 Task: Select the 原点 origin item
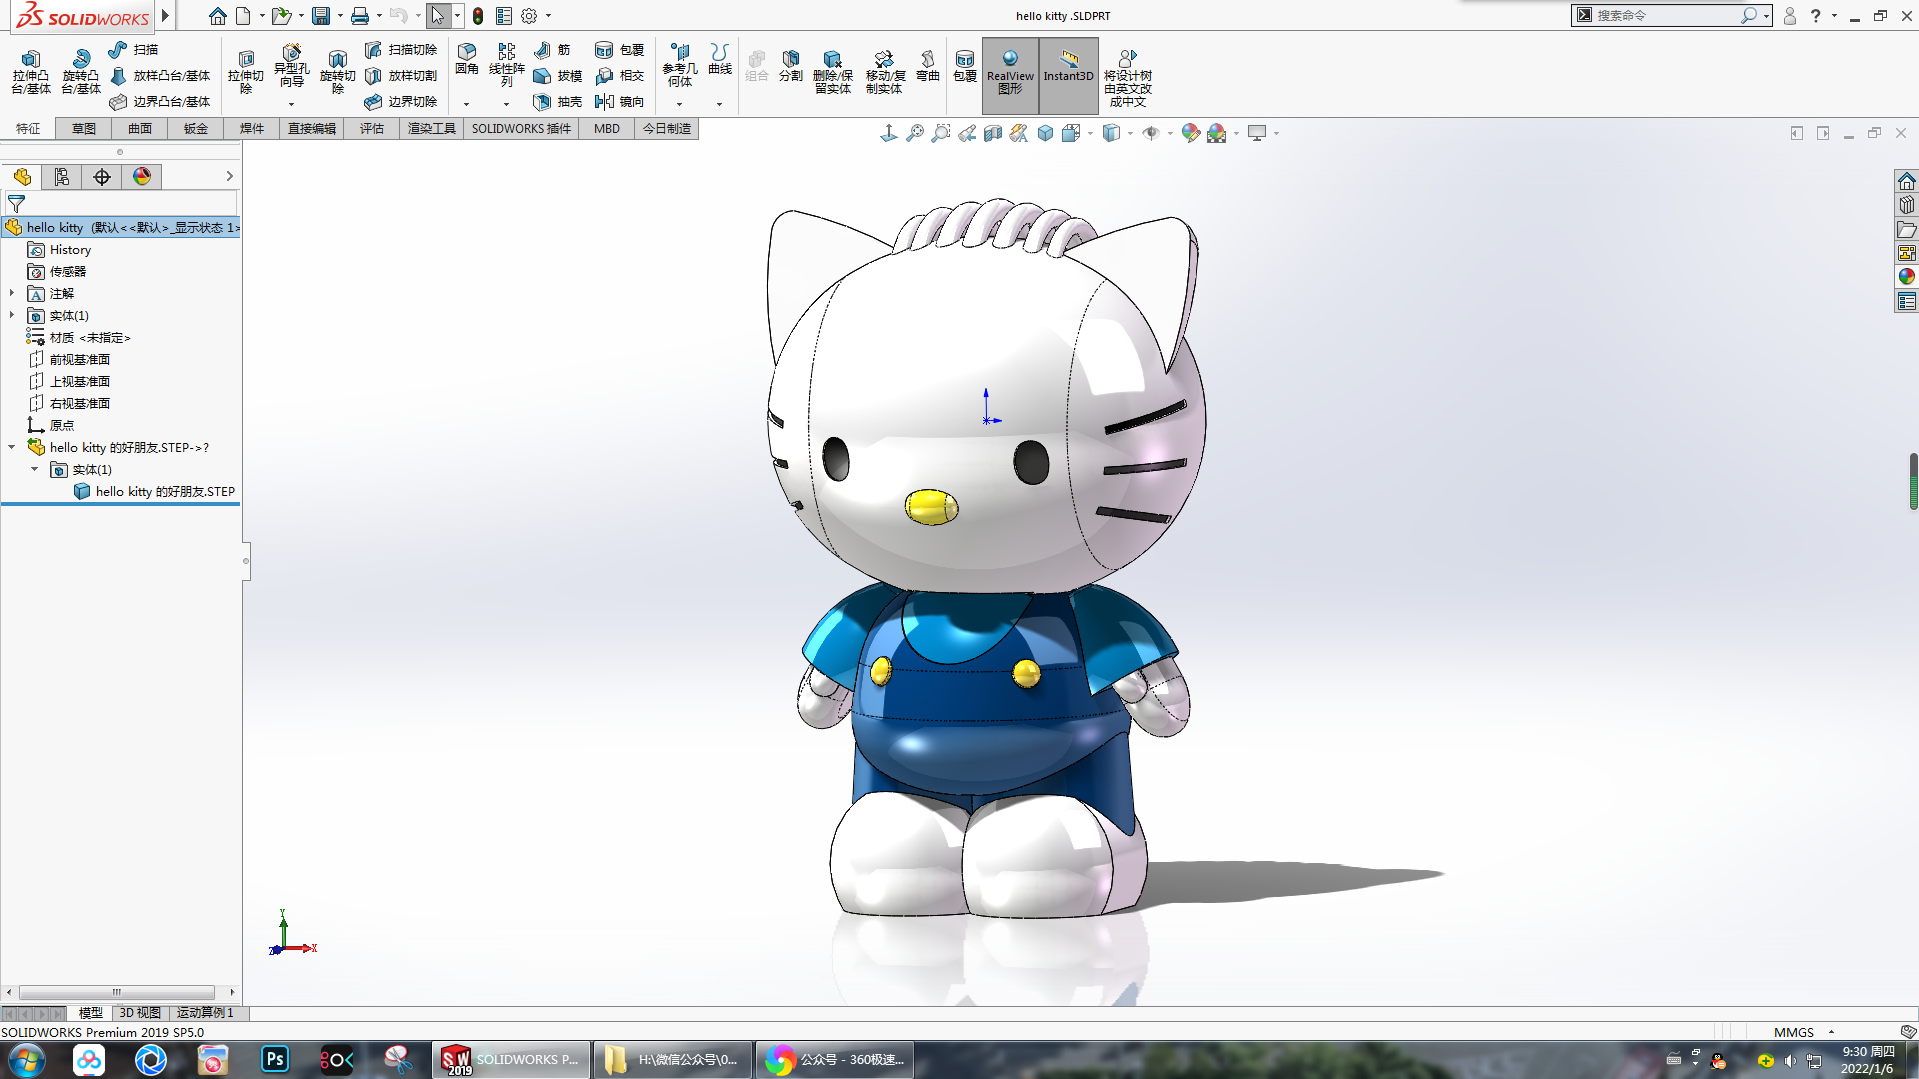point(62,426)
